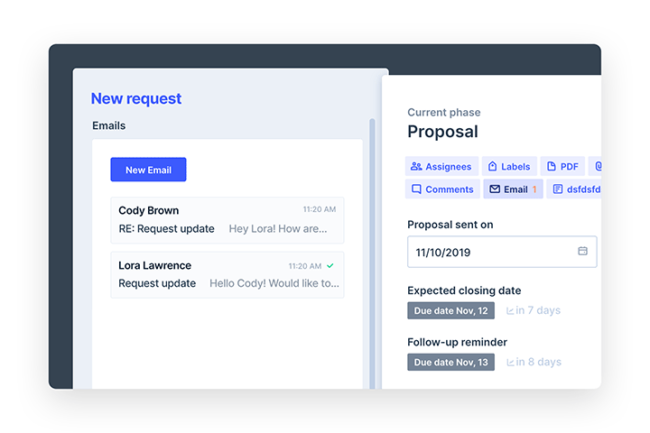This screenshot has width=650, height=433.
Task: Click the Proposal sent on date field
Action: pyautogui.click(x=490, y=252)
